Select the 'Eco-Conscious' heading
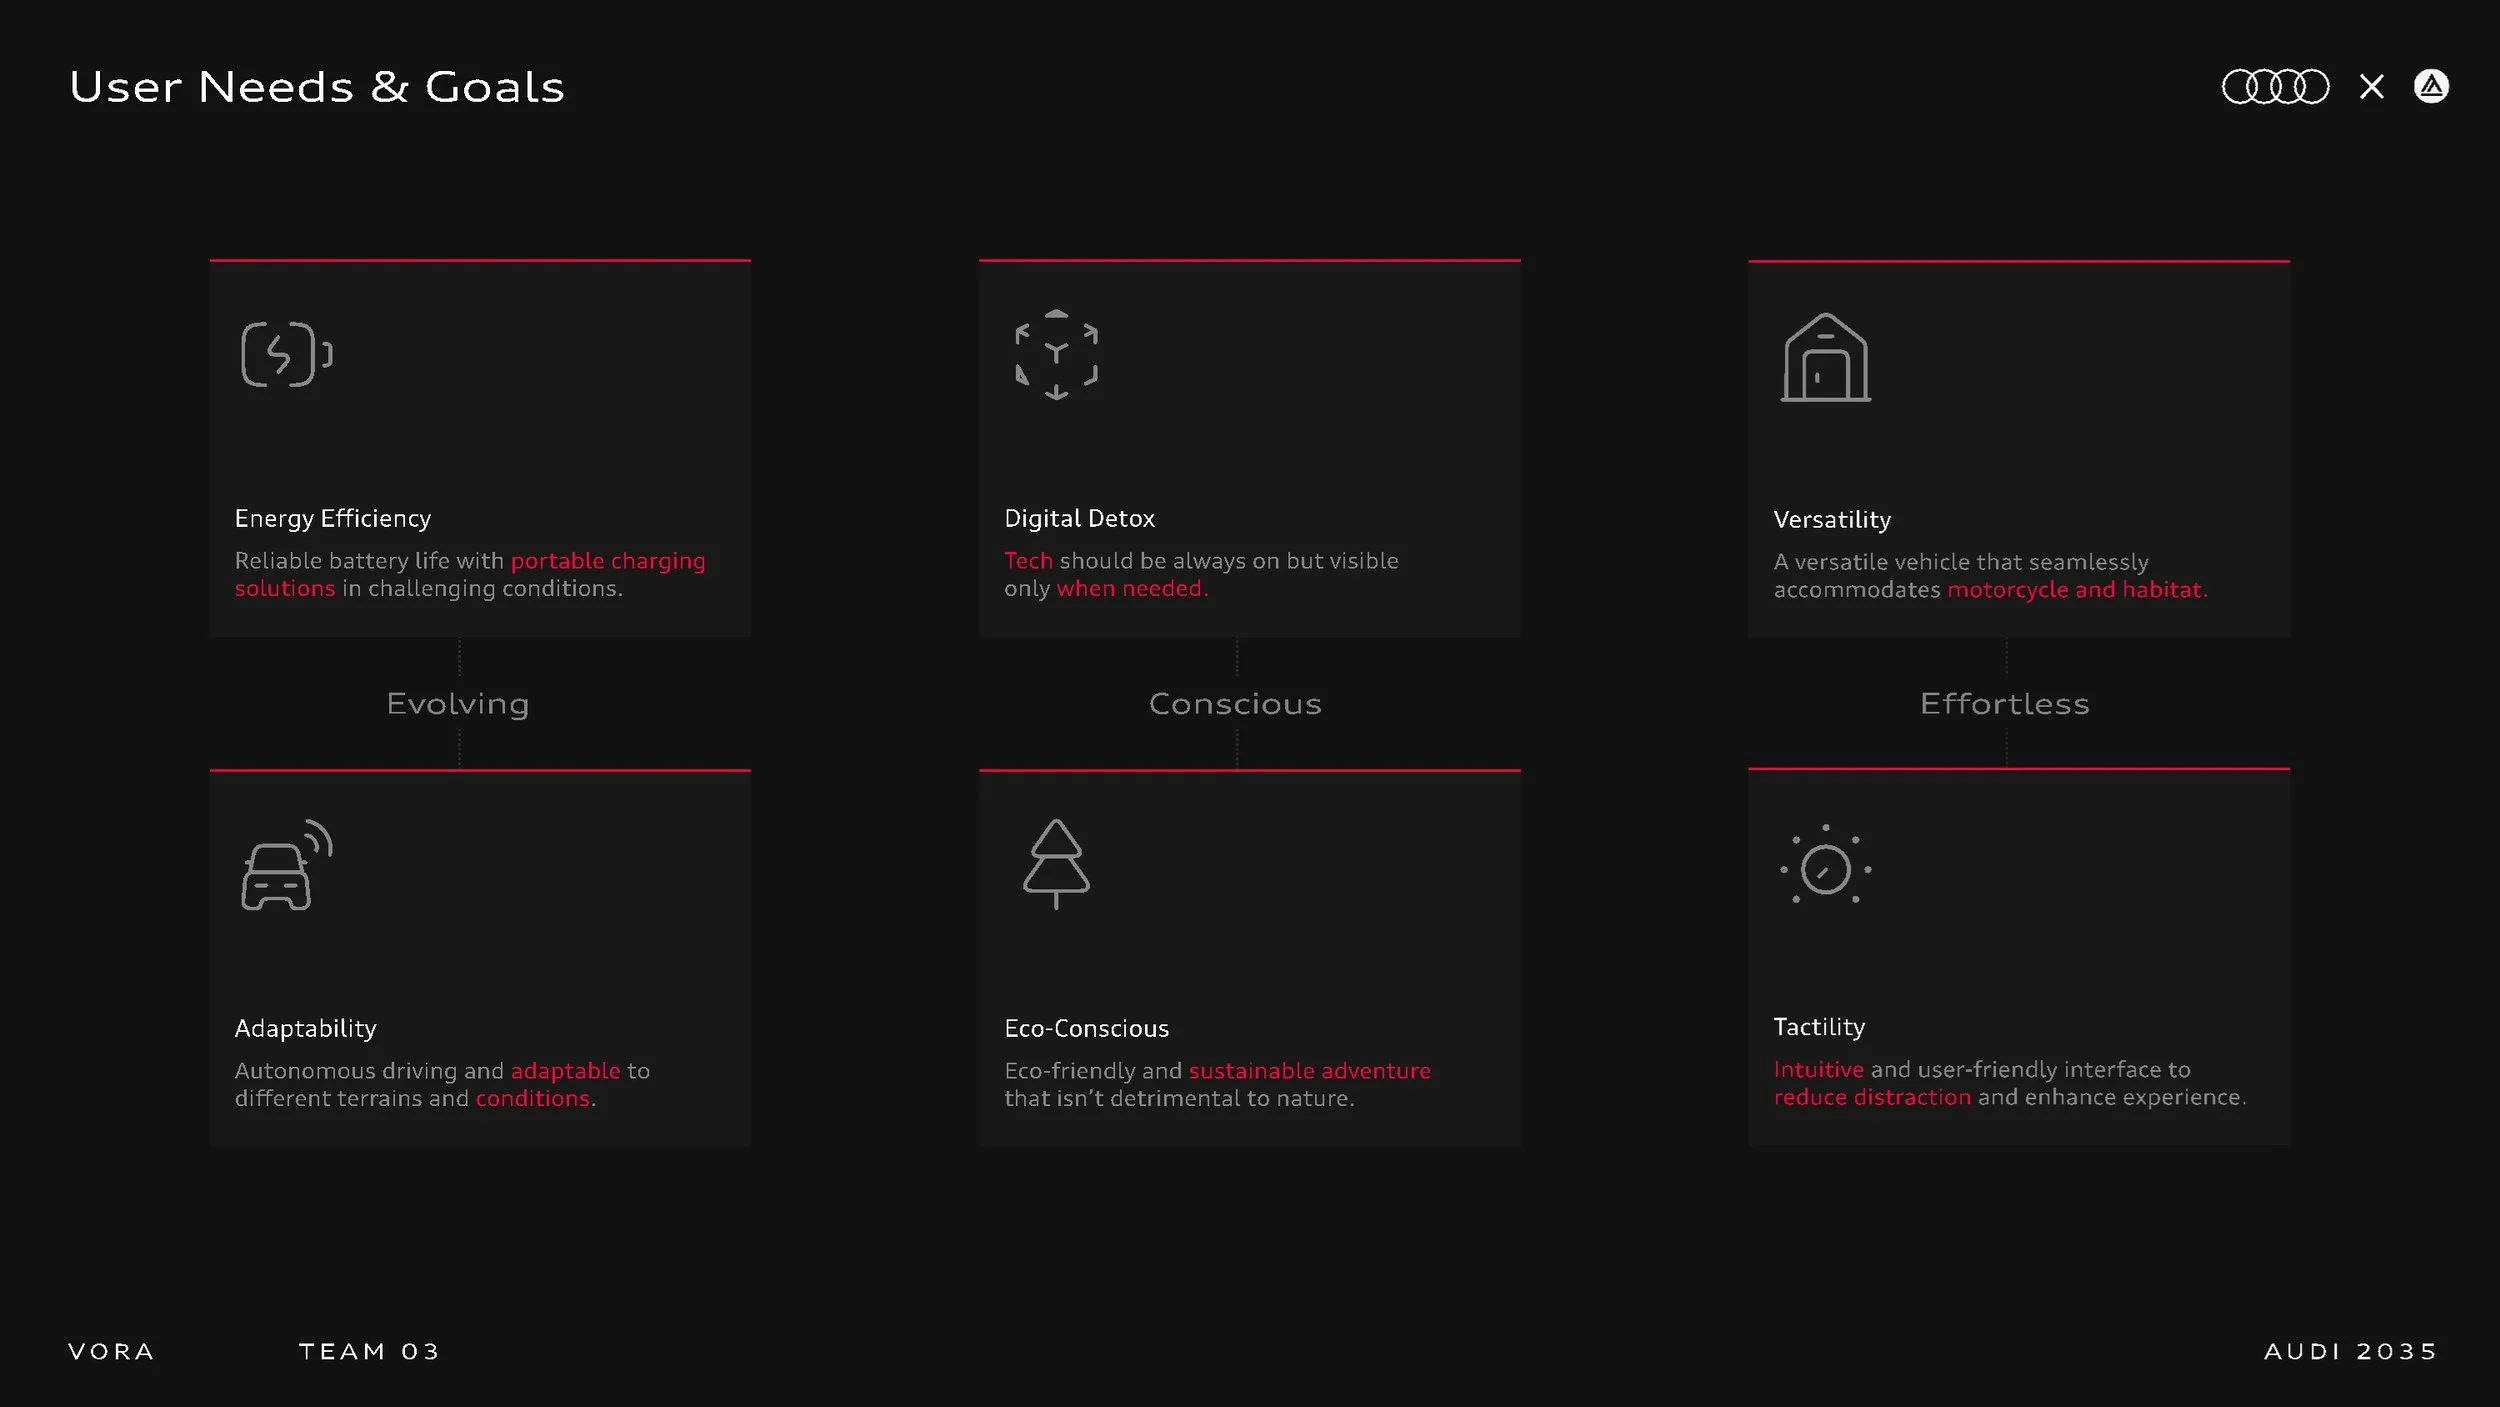This screenshot has height=1407, width=2500. click(x=1086, y=1028)
